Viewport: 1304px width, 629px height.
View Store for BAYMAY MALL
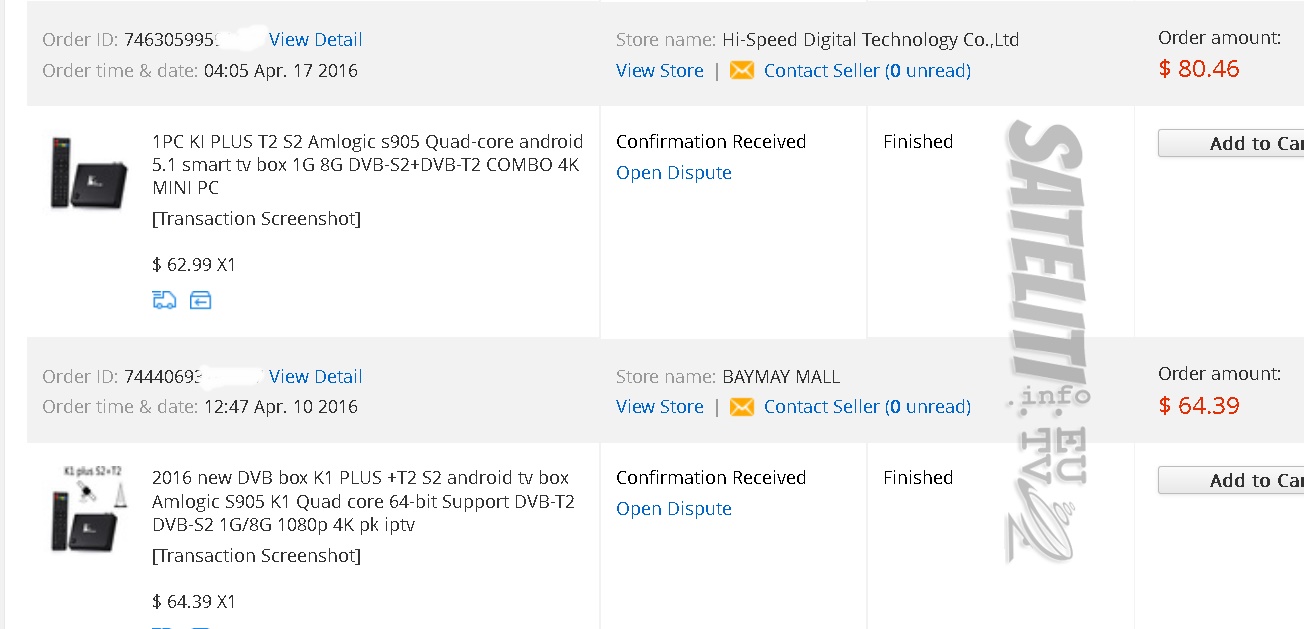660,407
